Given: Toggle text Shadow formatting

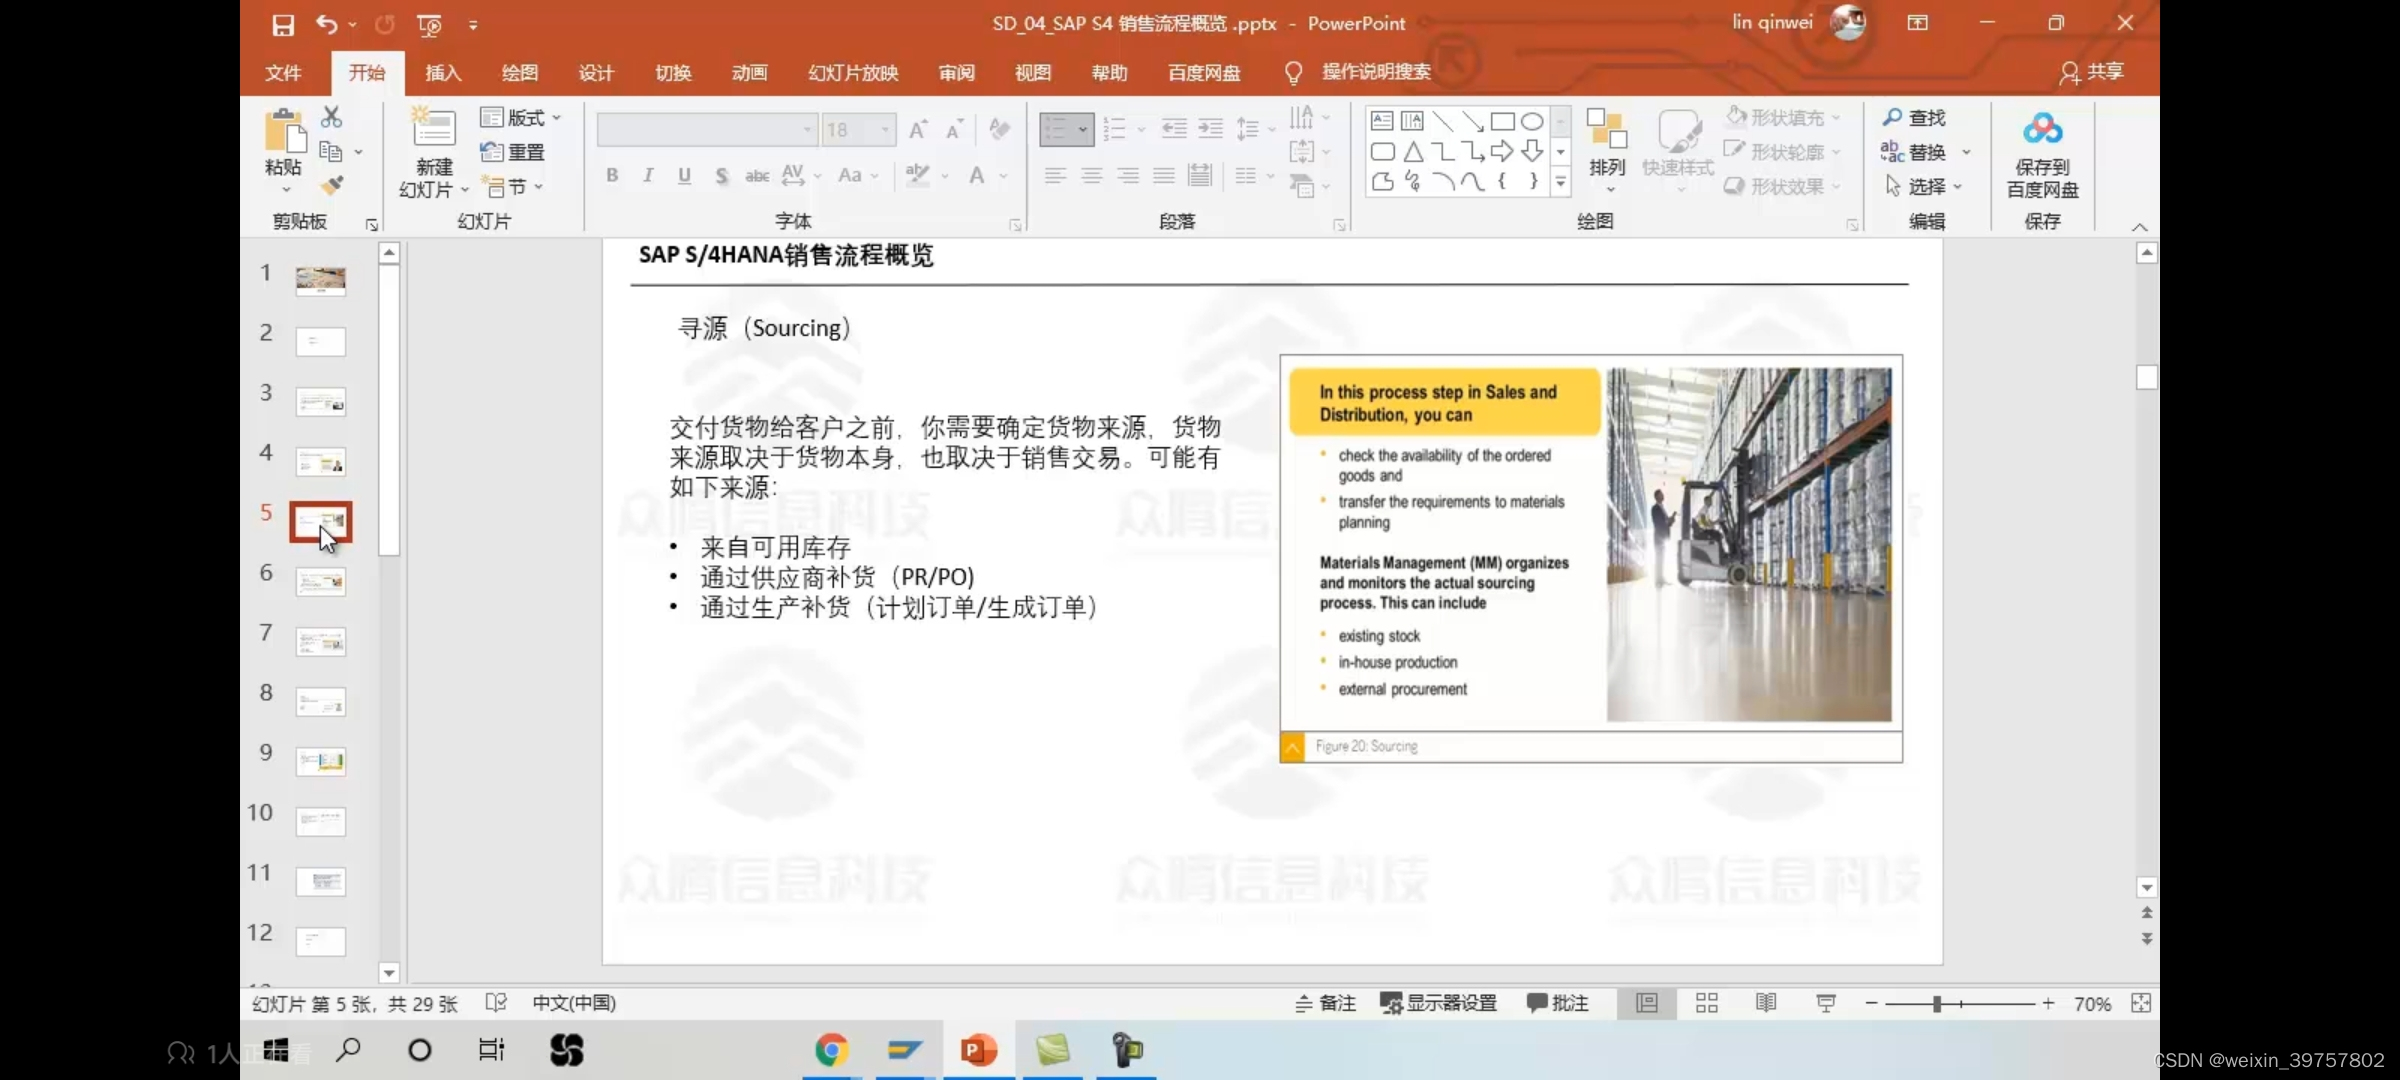Looking at the screenshot, I should 721,176.
